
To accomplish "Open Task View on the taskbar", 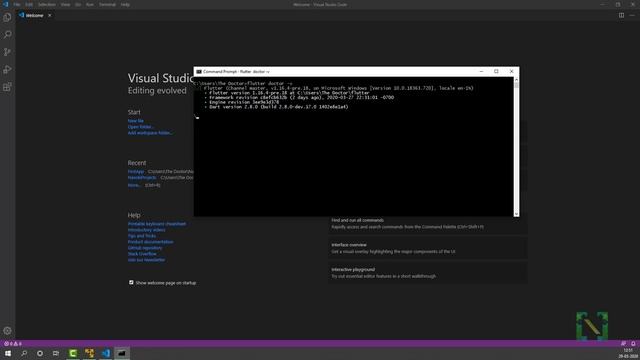I will click(56, 353).
